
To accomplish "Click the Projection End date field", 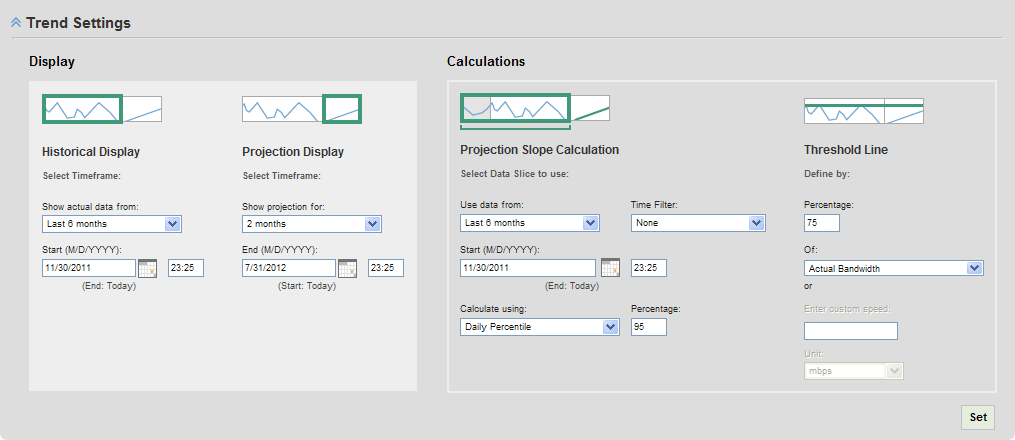I will click(288, 268).
